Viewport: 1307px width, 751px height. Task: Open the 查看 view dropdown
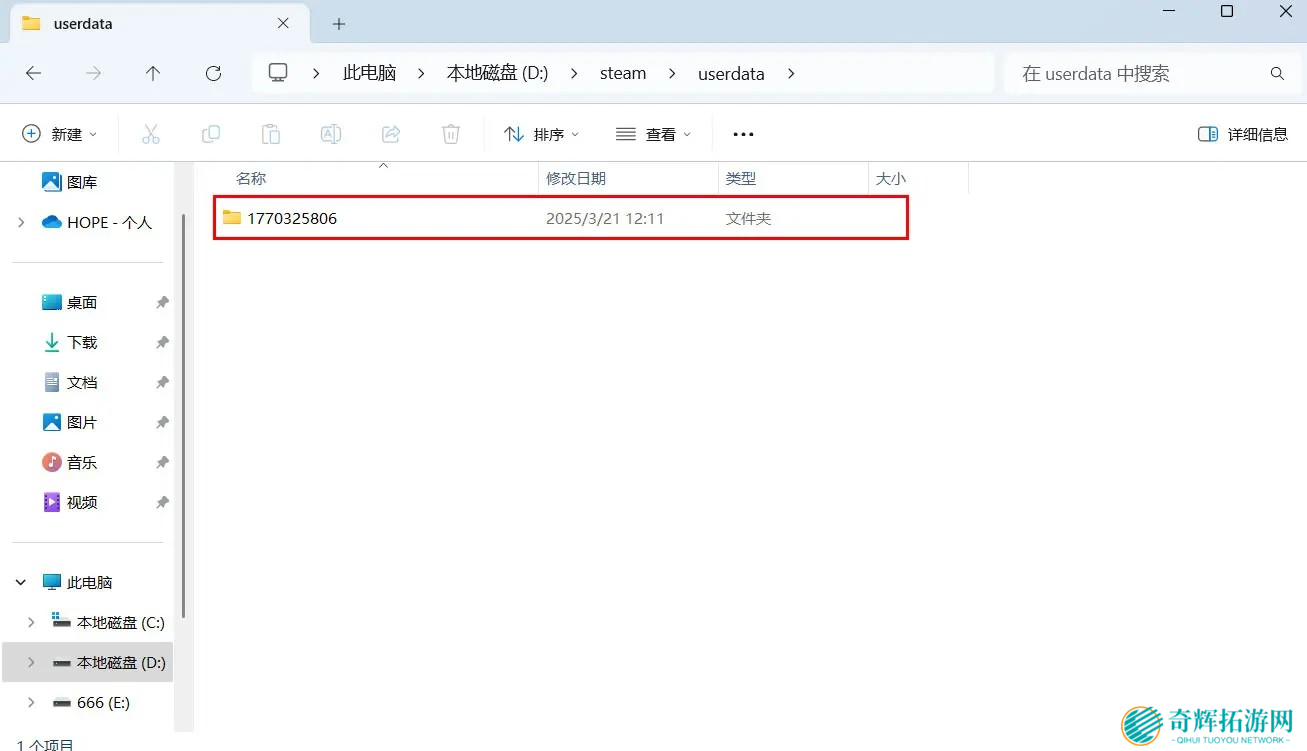pyautogui.click(x=654, y=134)
